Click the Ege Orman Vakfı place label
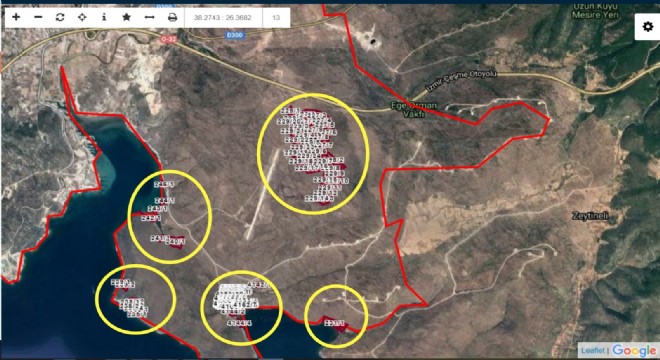The width and height of the screenshot is (660, 360). click(408, 109)
